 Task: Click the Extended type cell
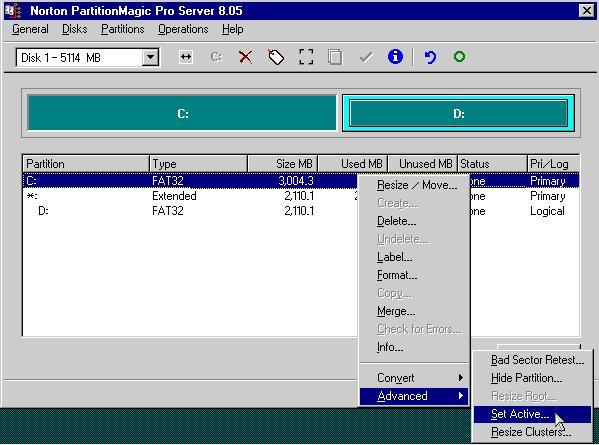[174, 196]
